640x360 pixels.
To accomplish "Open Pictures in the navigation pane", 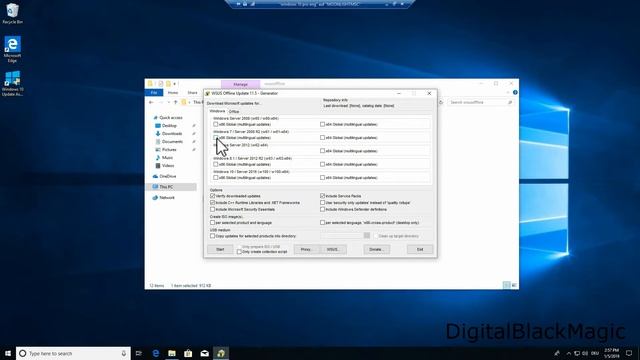I will point(166,150).
